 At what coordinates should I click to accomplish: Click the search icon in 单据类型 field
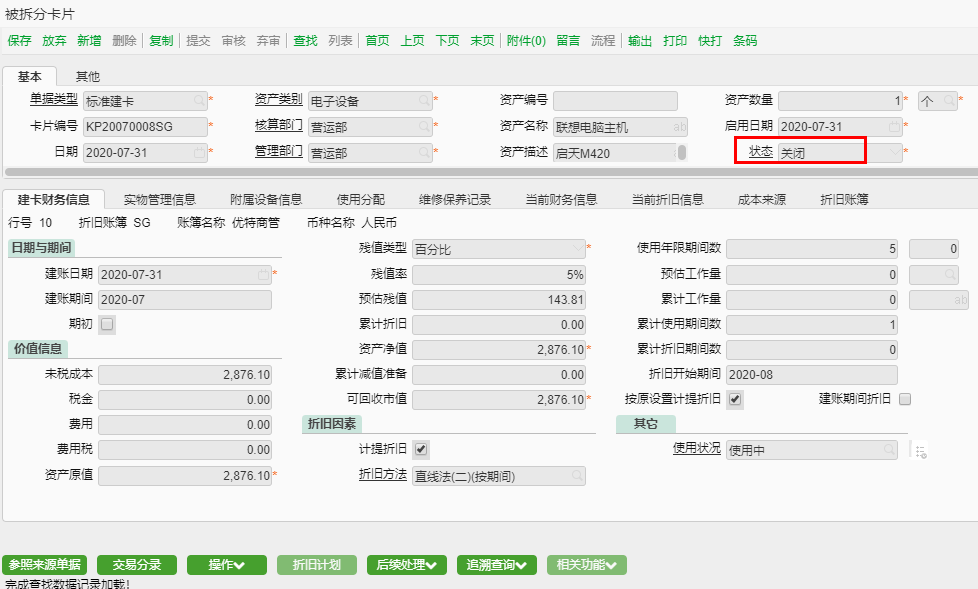click(199, 101)
